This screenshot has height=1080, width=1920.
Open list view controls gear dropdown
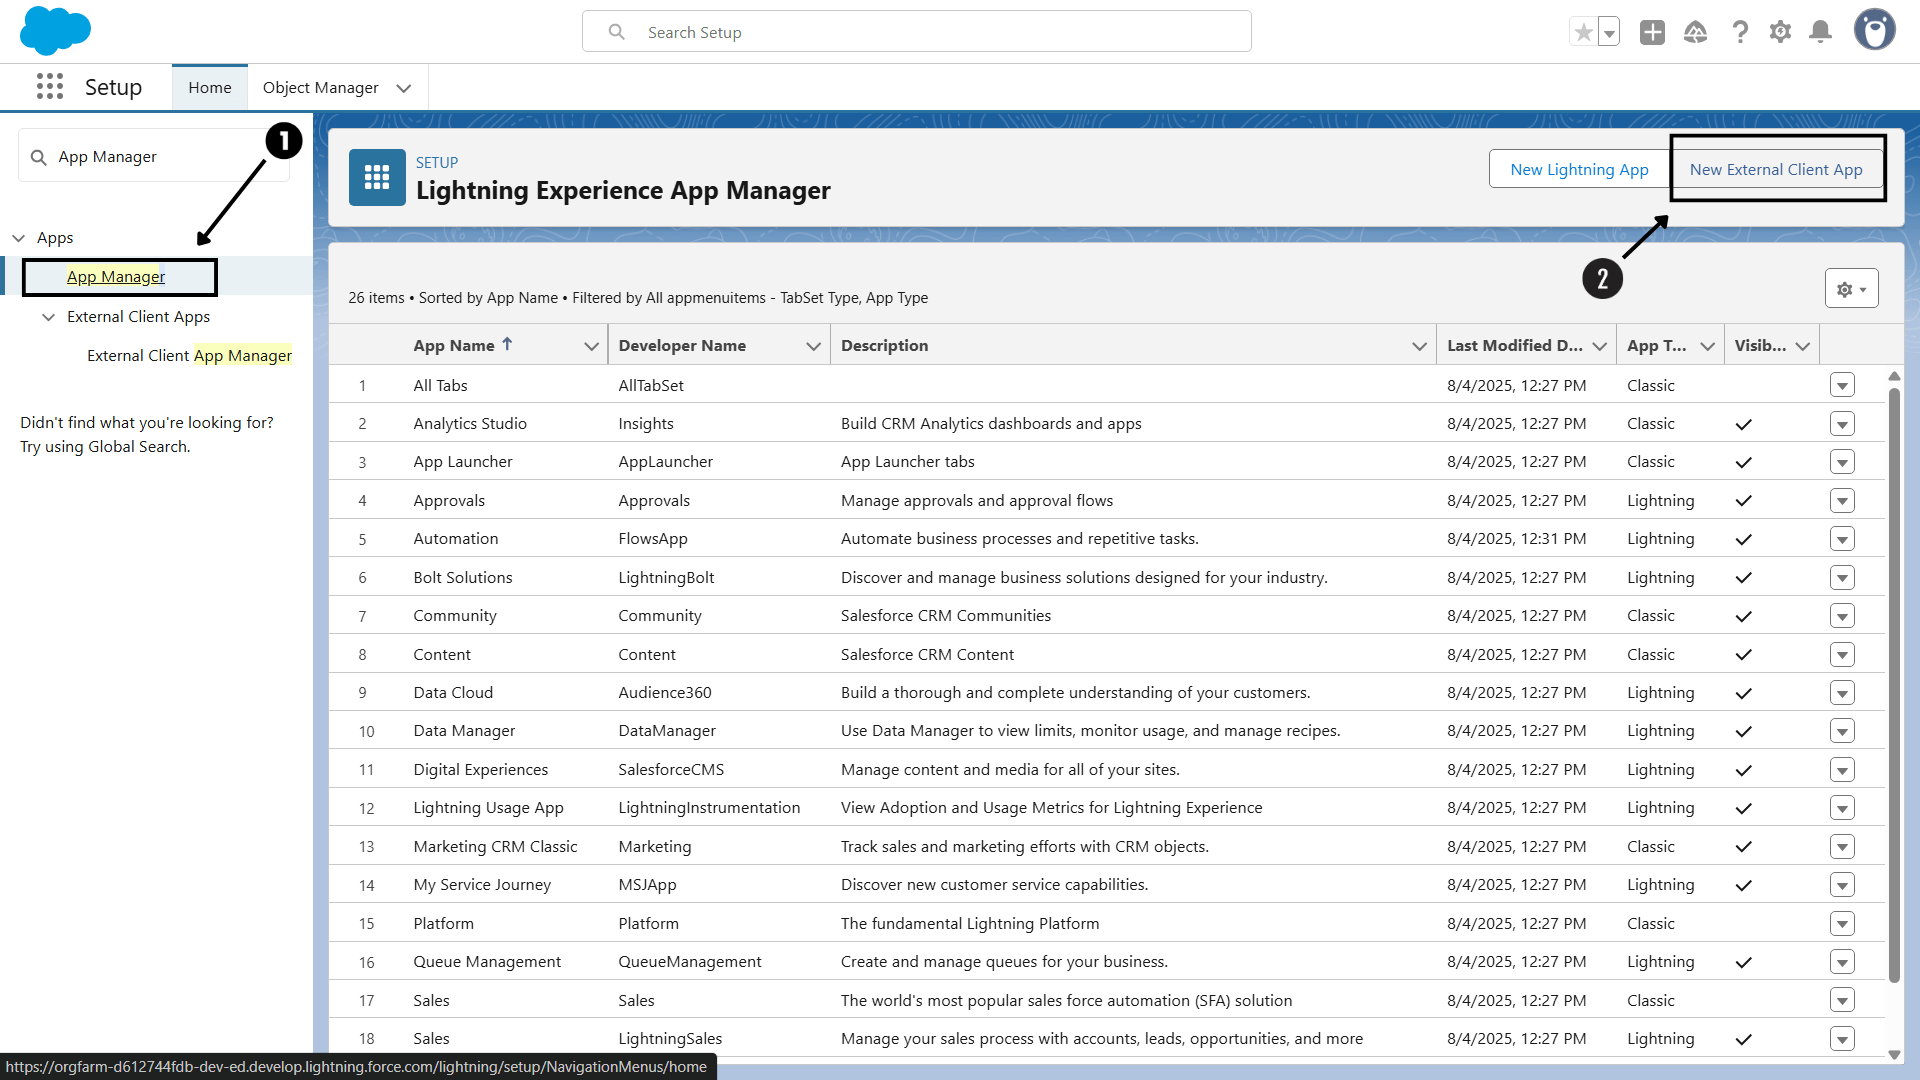click(1851, 289)
